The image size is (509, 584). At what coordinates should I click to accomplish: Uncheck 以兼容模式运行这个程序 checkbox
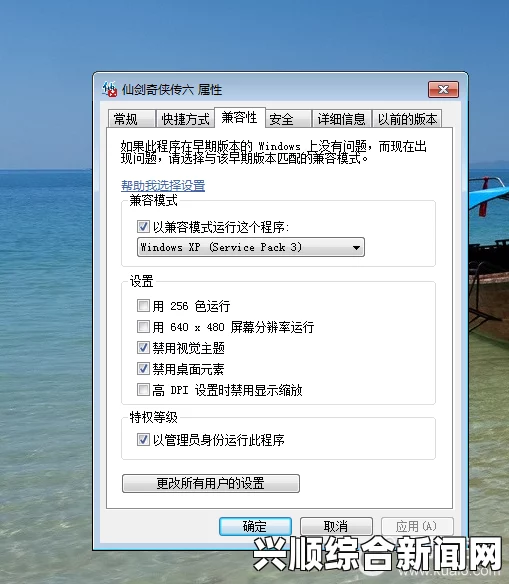143,226
